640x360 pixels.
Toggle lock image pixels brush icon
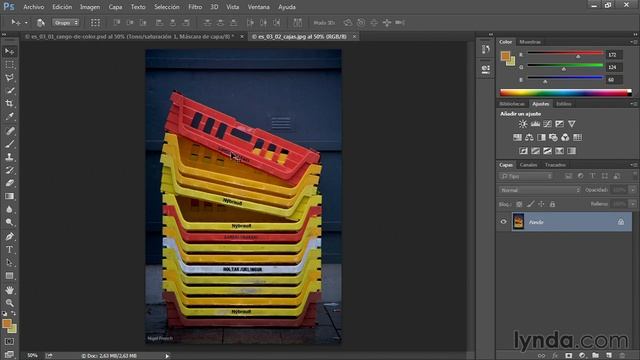(x=530, y=204)
